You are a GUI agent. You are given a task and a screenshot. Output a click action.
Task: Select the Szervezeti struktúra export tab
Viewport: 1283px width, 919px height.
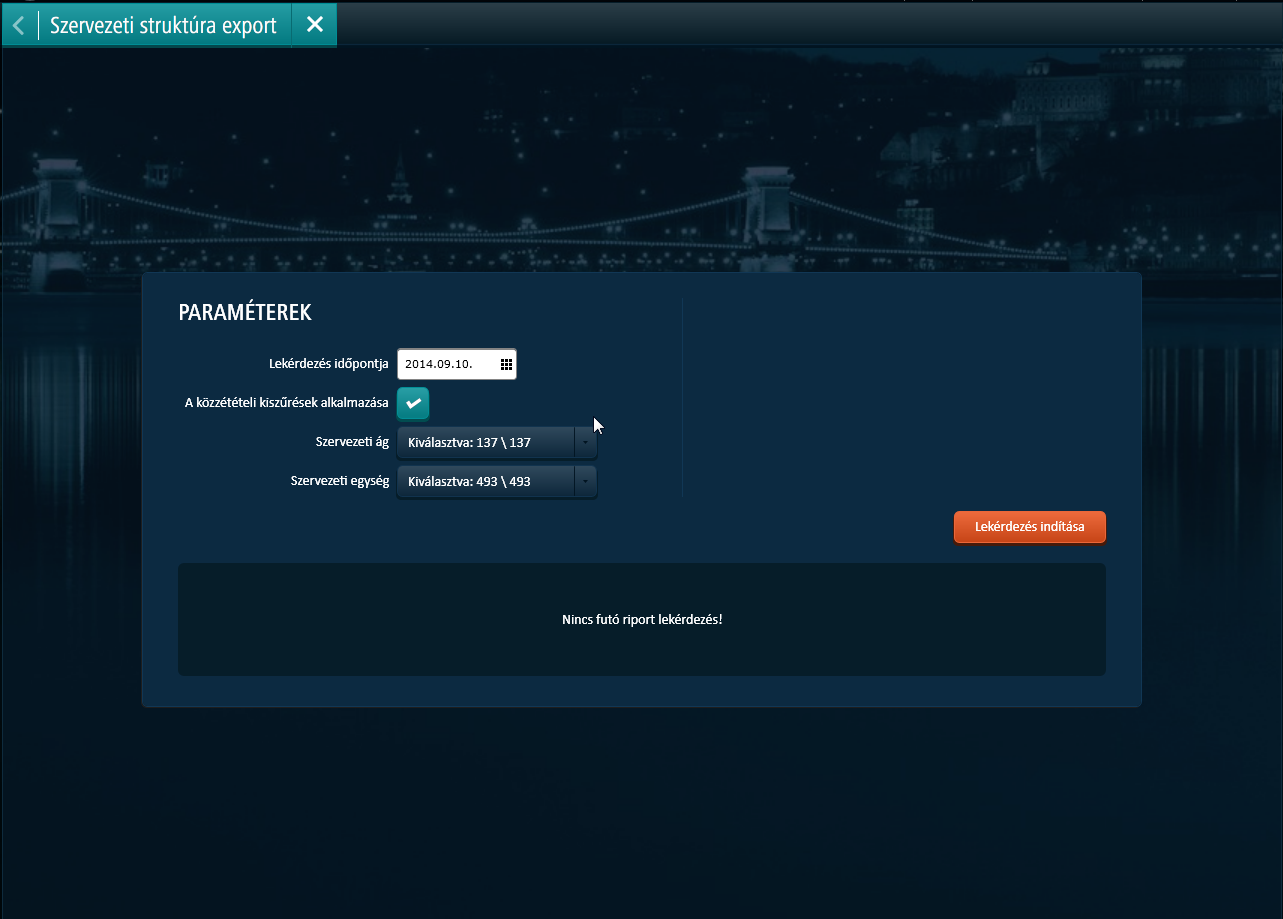coord(163,25)
